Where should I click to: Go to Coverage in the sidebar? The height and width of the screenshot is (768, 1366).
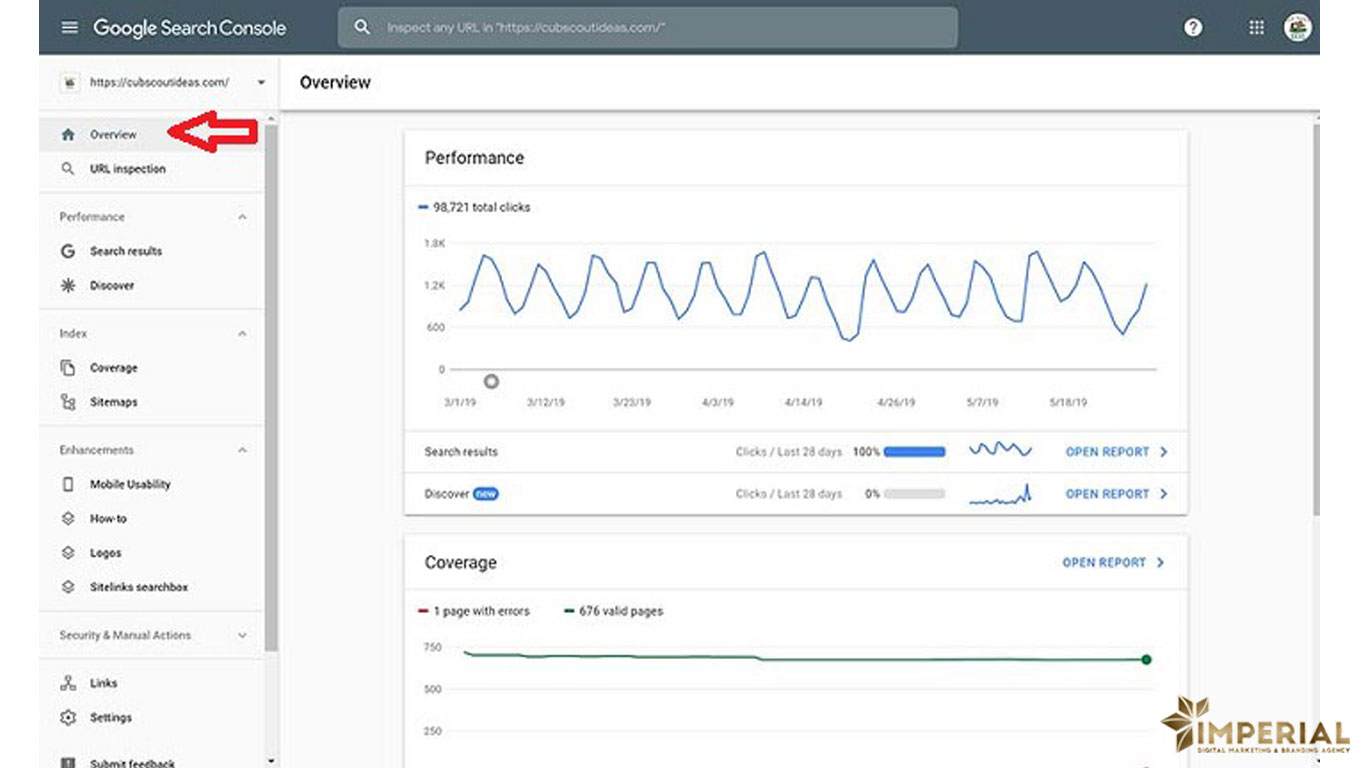[113, 368]
